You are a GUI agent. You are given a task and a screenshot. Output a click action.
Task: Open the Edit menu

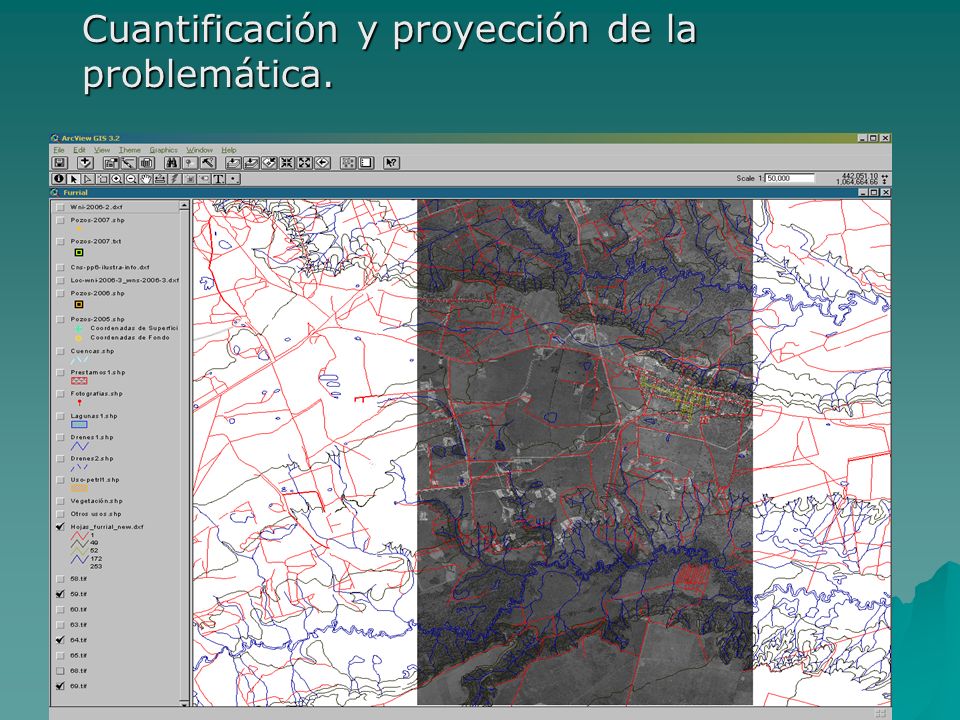click(80, 150)
